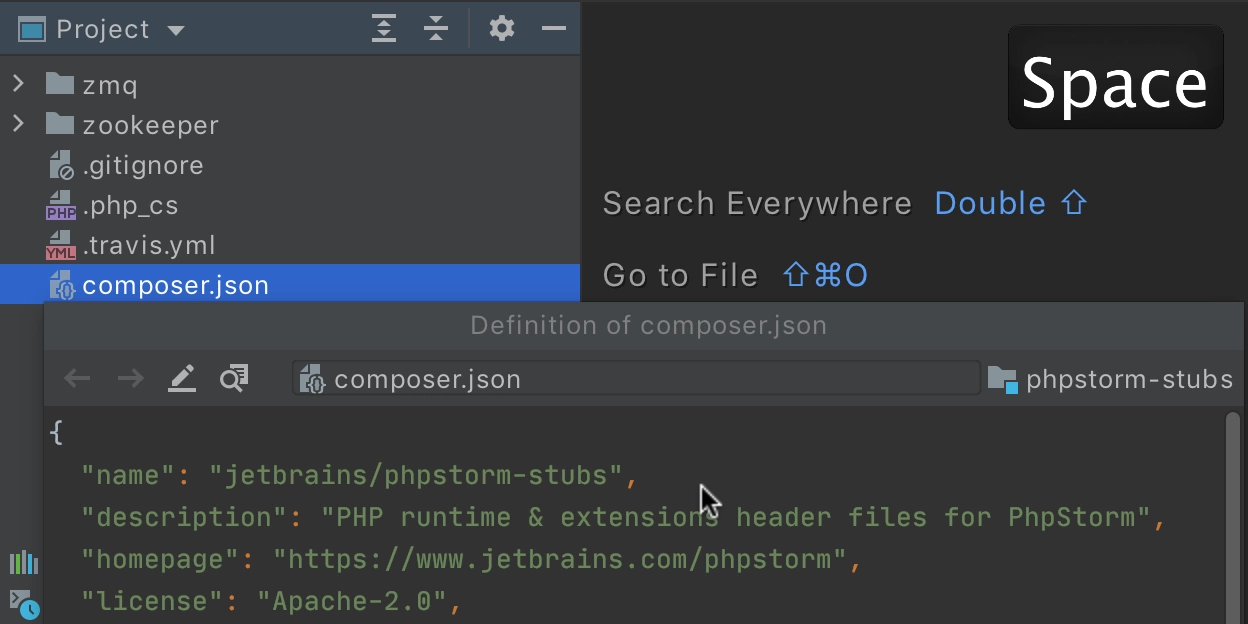This screenshot has height=624, width=1248.
Task: Click the PHP runtime description string
Action: tap(736, 517)
